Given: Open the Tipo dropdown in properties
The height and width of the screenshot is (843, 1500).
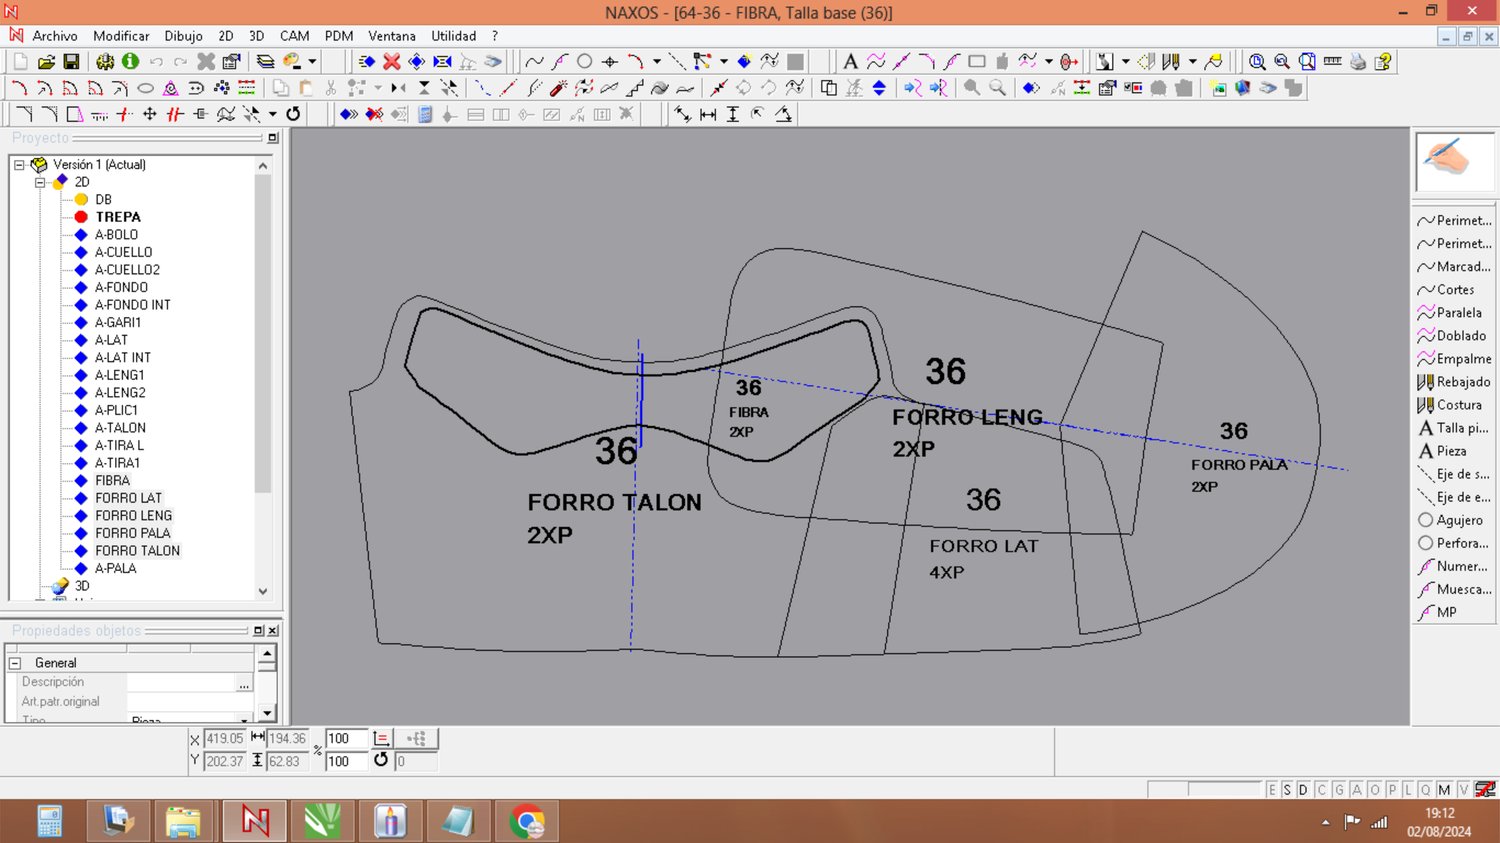Looking at the screenshot, I should click(x=243, y=719).
